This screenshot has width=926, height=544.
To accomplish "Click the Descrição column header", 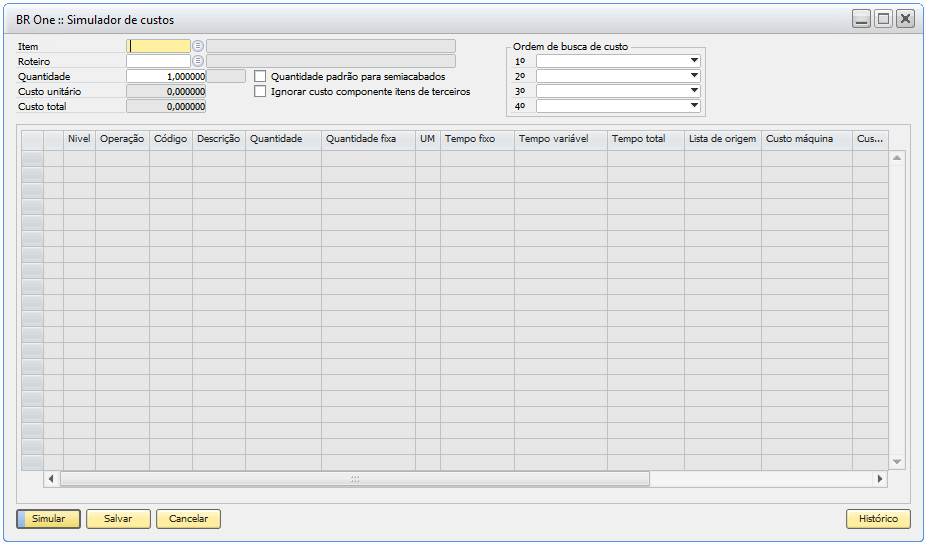I will tap(218, 139).
